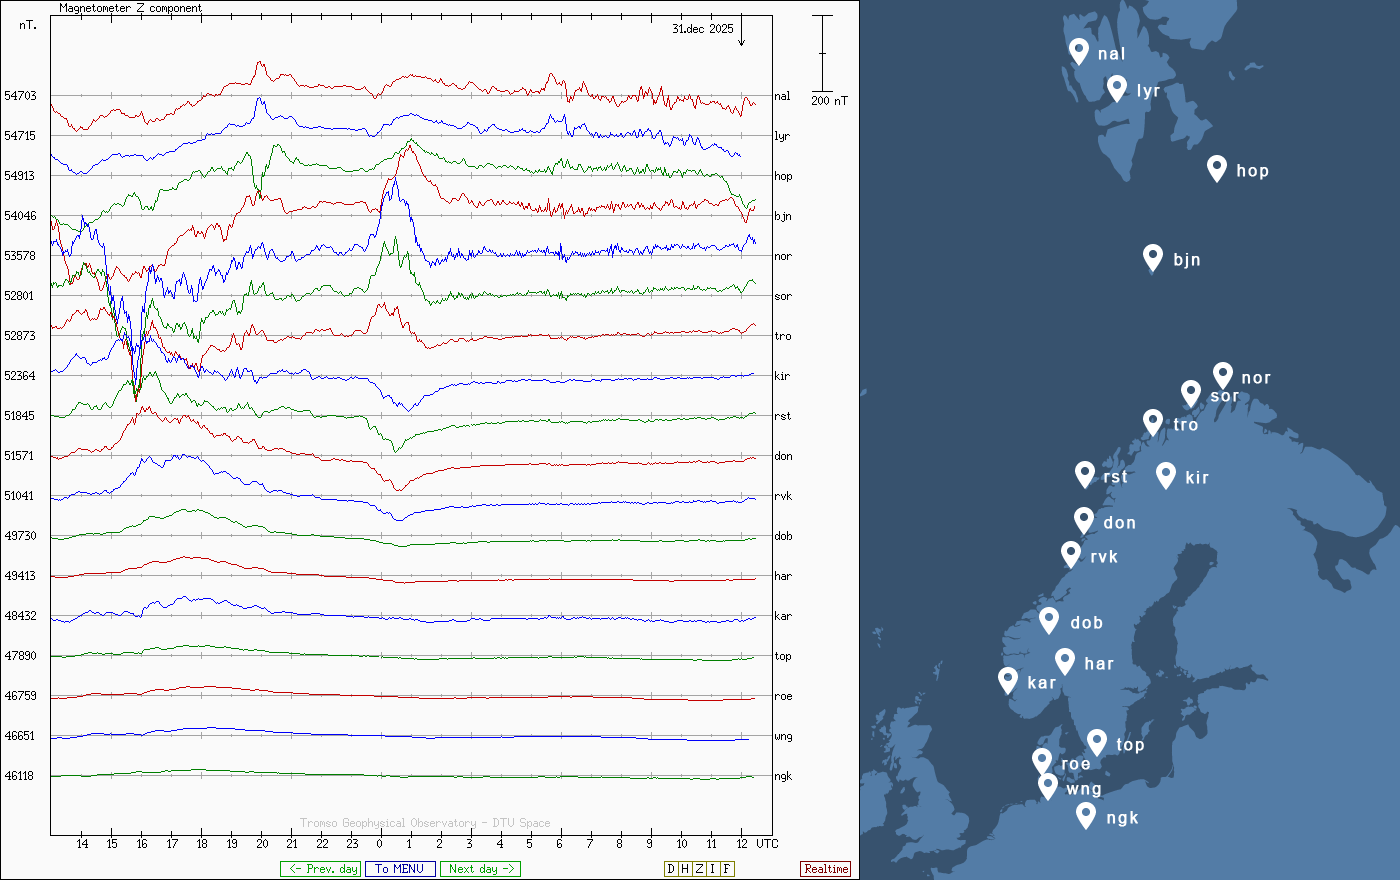Show the I component plot
1400x880 pixels.
point(712,869)
